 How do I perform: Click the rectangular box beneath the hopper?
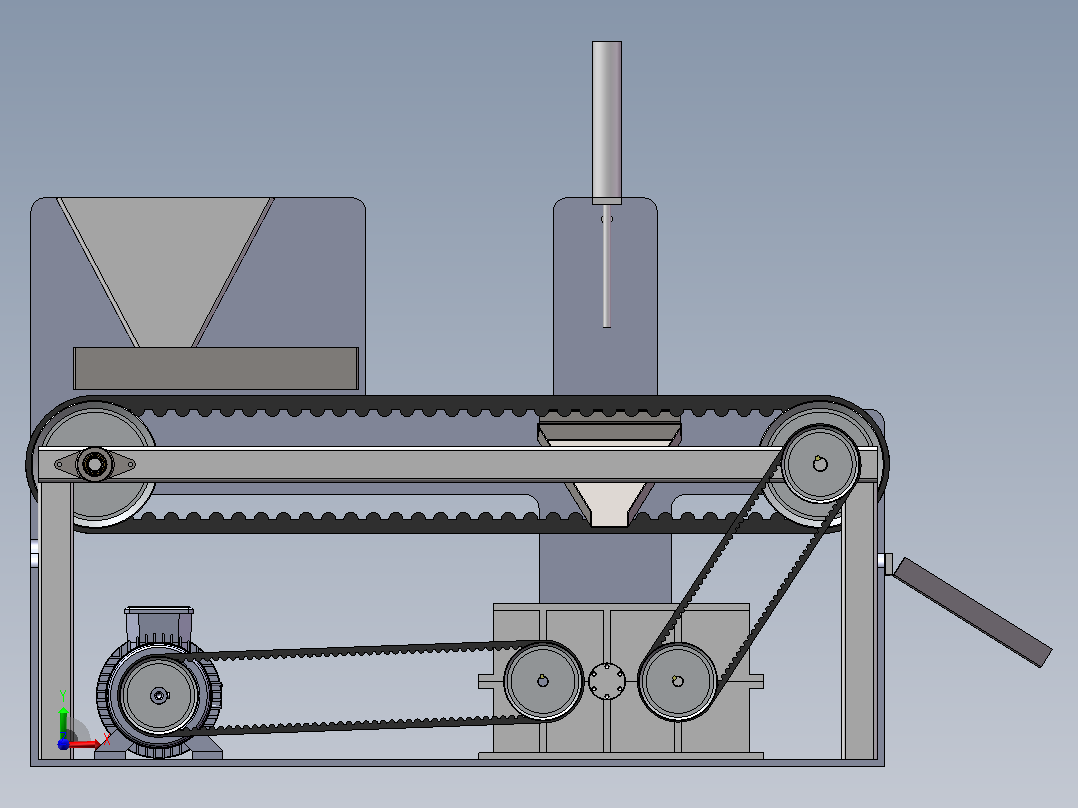pos(216,368)
